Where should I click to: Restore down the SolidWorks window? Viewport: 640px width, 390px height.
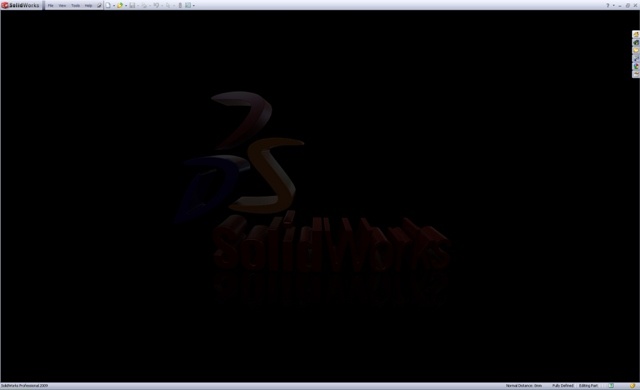click(628, 6)
